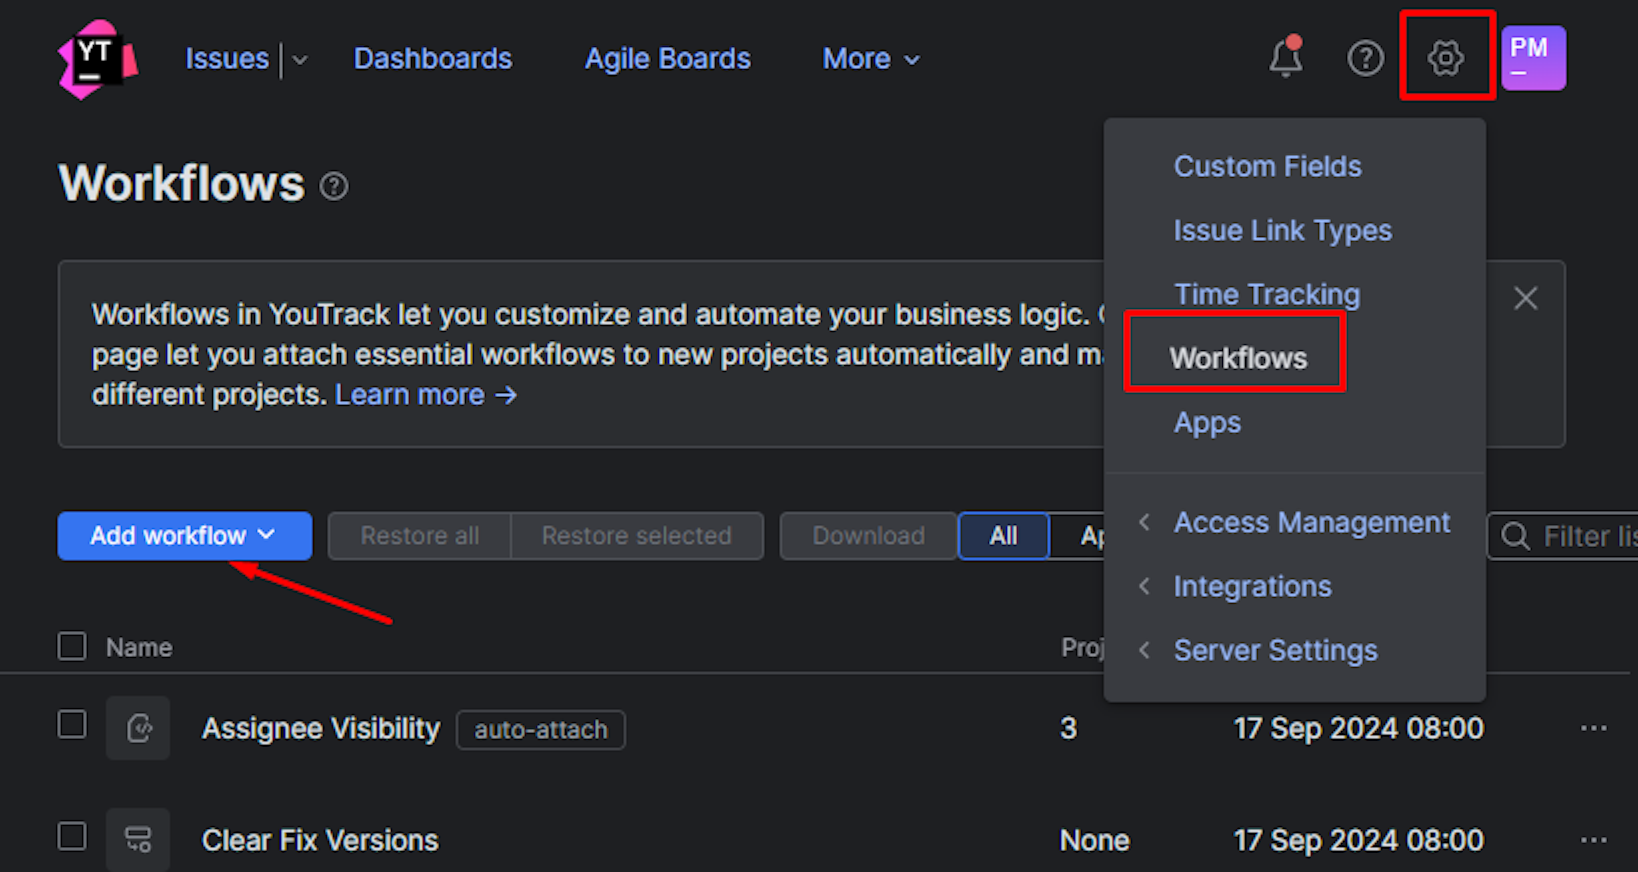Click the search icon in Filter list
This screenshot has width=1638, height=872.
(1516, 536)
